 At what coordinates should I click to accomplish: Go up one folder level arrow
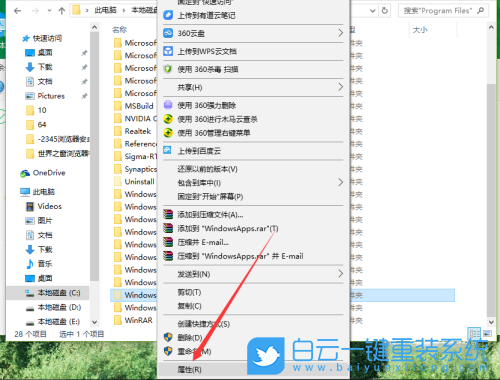tap(62, 11)
